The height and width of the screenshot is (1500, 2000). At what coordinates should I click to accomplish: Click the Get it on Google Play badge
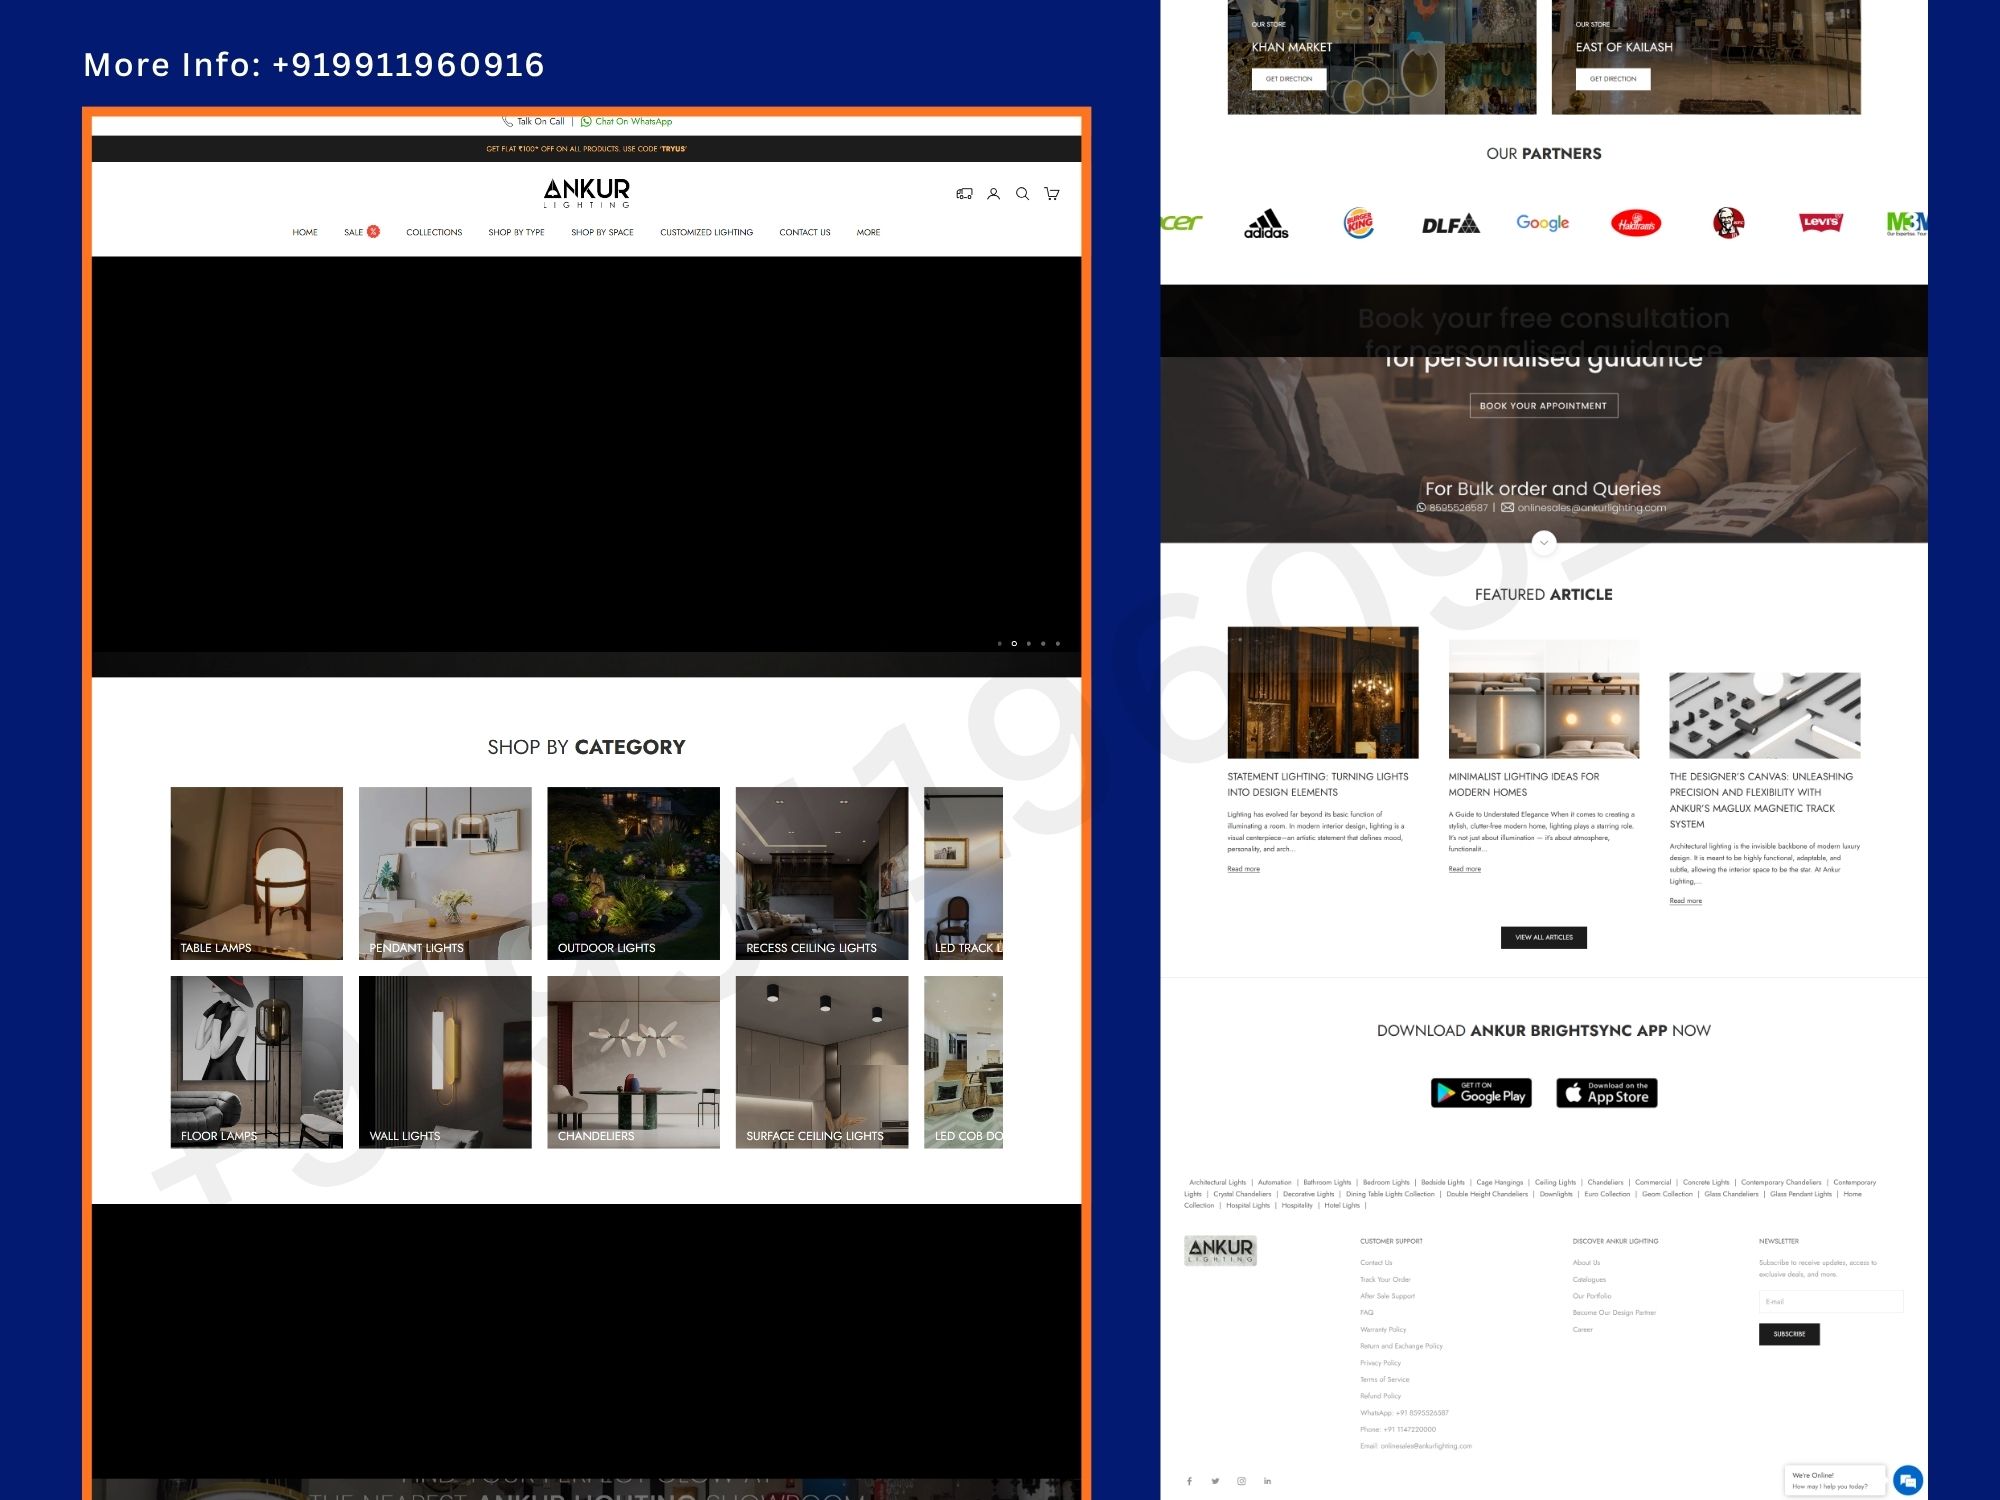pyautogui.click(x=1480, y=1093)
